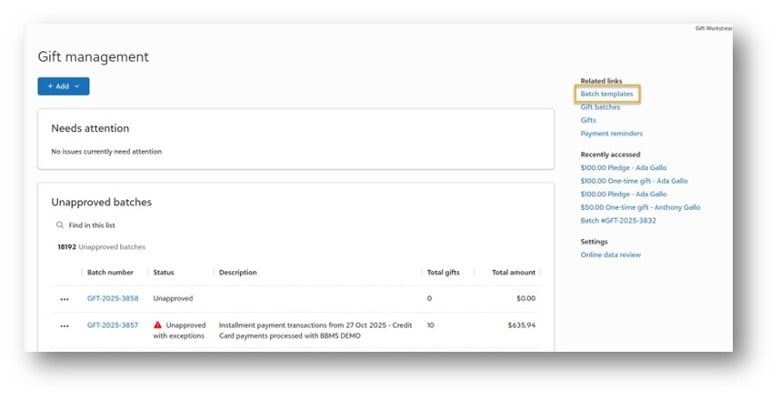Open batch GFT-2025-3857
The width and height of the screenshot is (780, 400).
point(112,325)
